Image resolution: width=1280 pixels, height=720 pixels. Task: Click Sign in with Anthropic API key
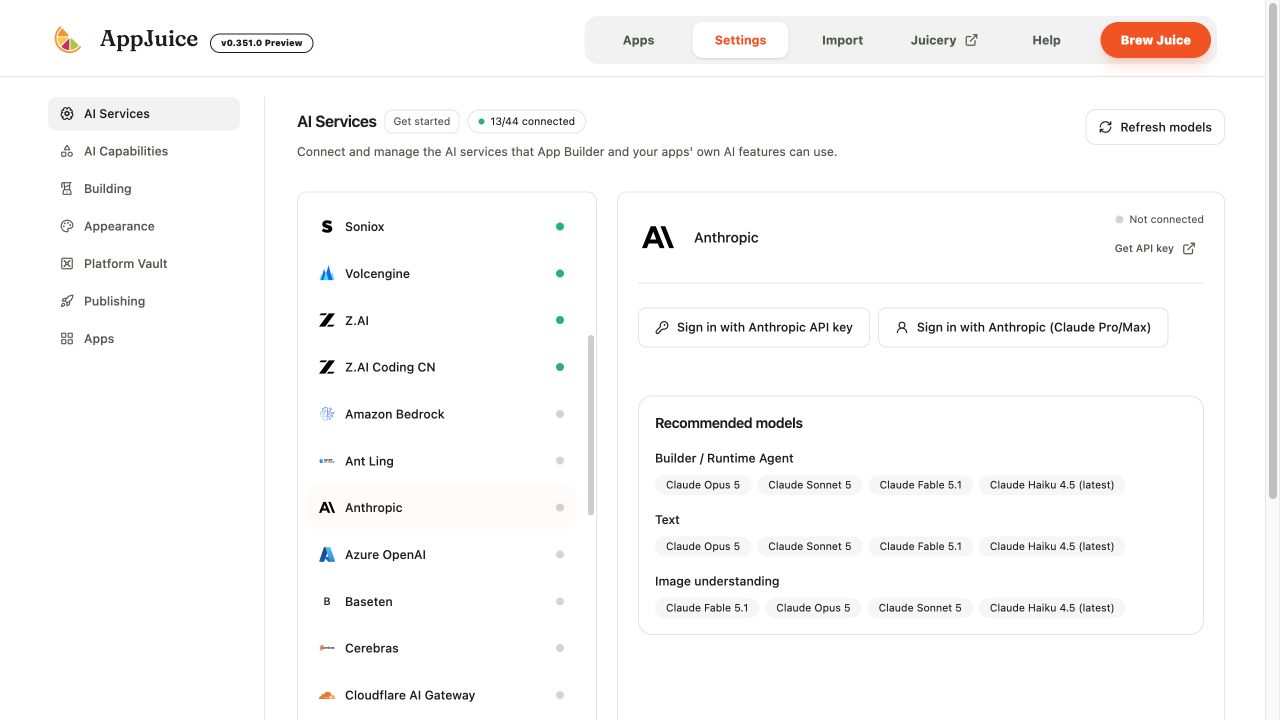pyautogui.click(x=754, y=327)
